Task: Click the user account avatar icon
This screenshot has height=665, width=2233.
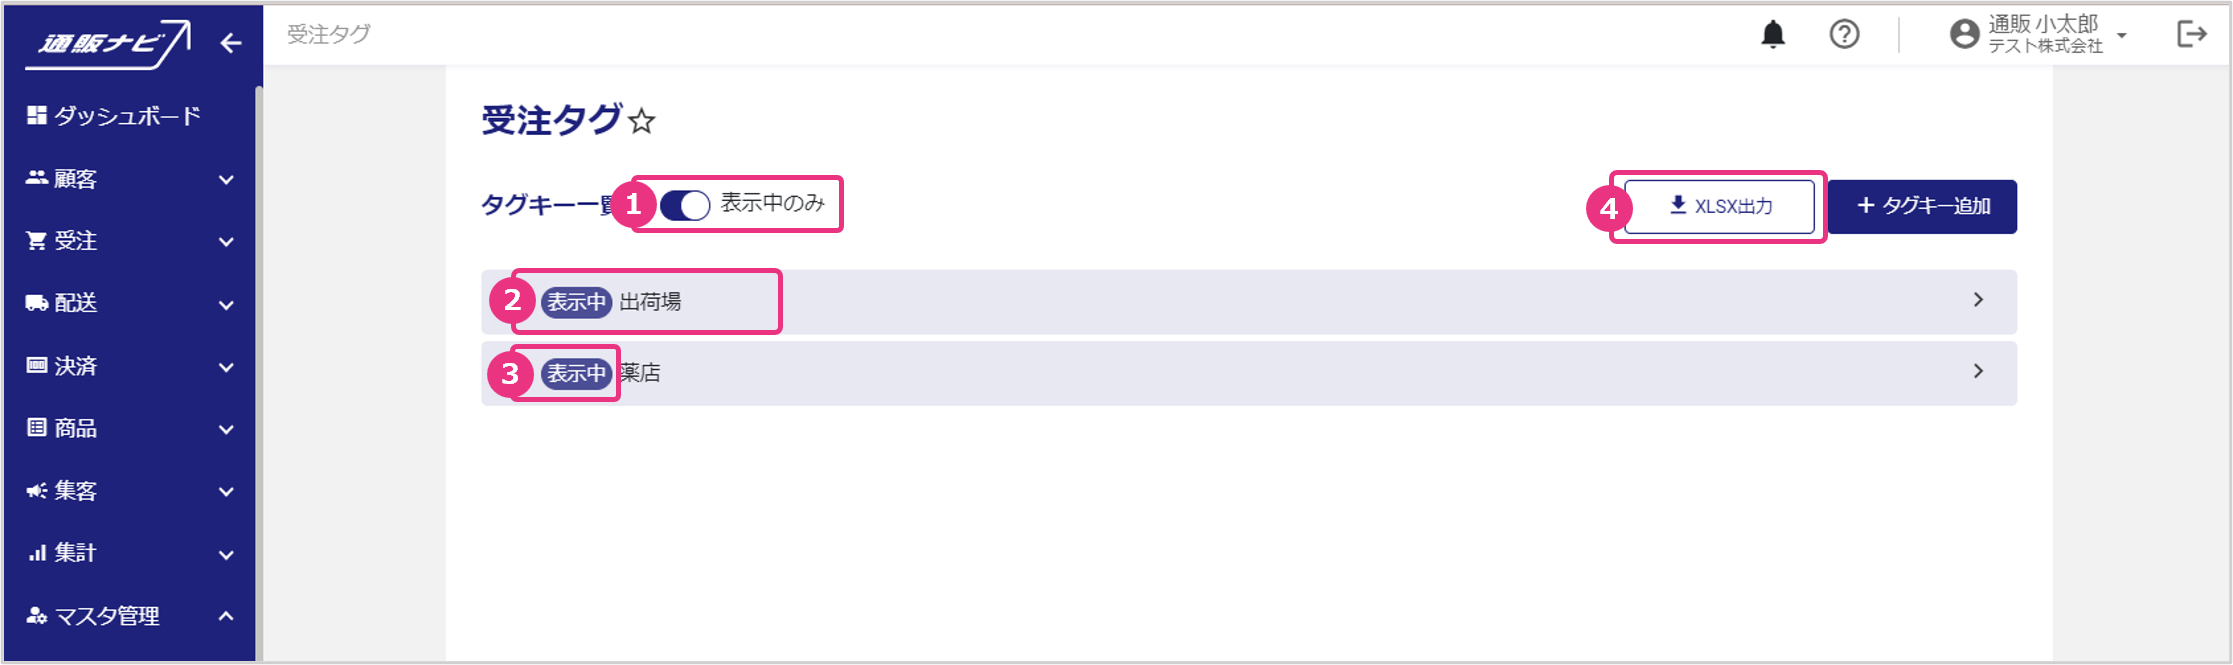Action: [x=1964, y=35]
